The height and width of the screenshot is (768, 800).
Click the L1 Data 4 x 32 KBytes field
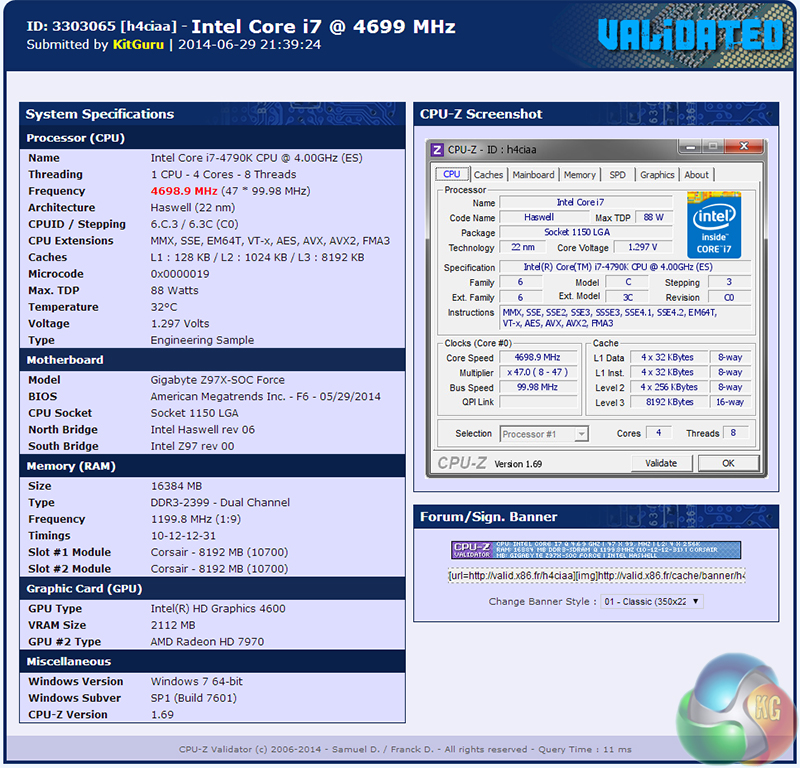click(x=669, y=357)
